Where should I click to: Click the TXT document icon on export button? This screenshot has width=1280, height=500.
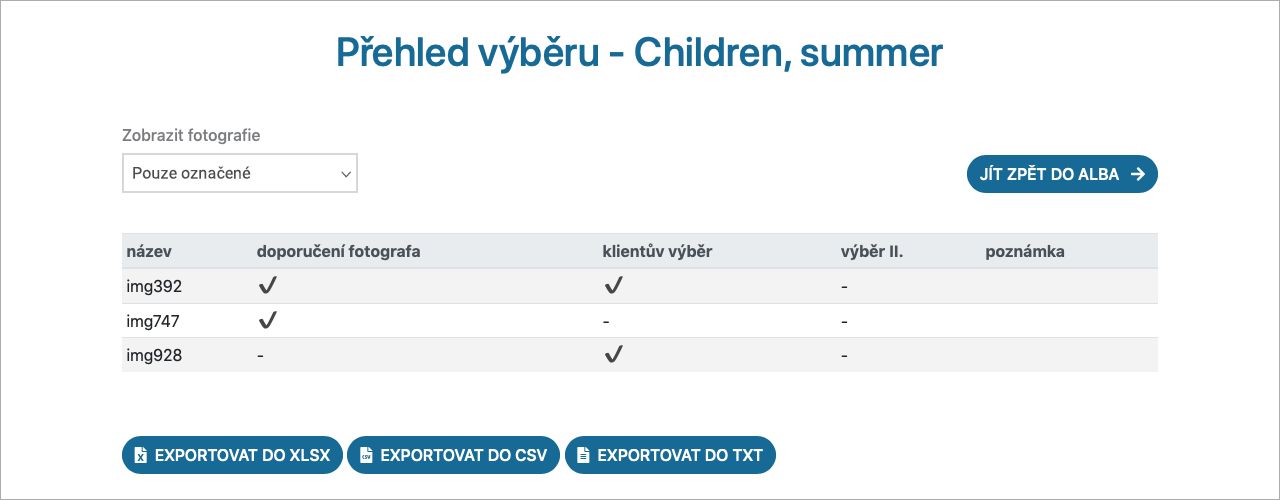point(583,455)
